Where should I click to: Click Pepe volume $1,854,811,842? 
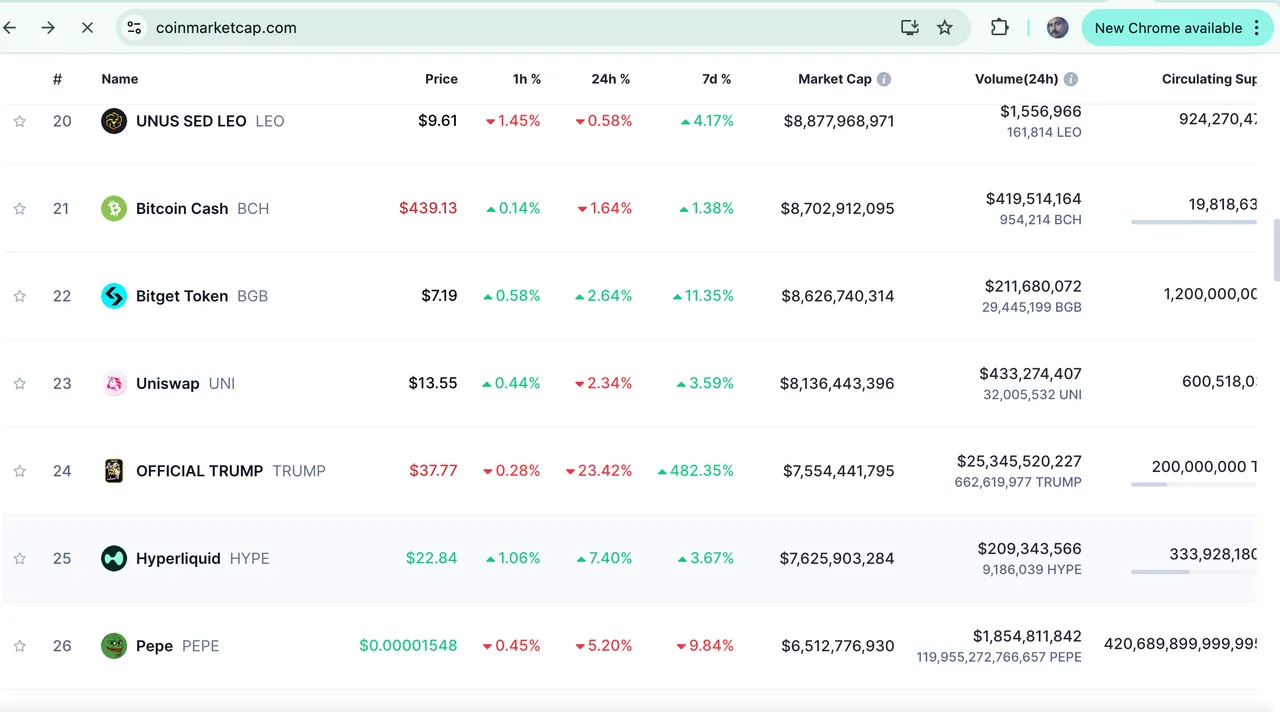[1027, 636]
